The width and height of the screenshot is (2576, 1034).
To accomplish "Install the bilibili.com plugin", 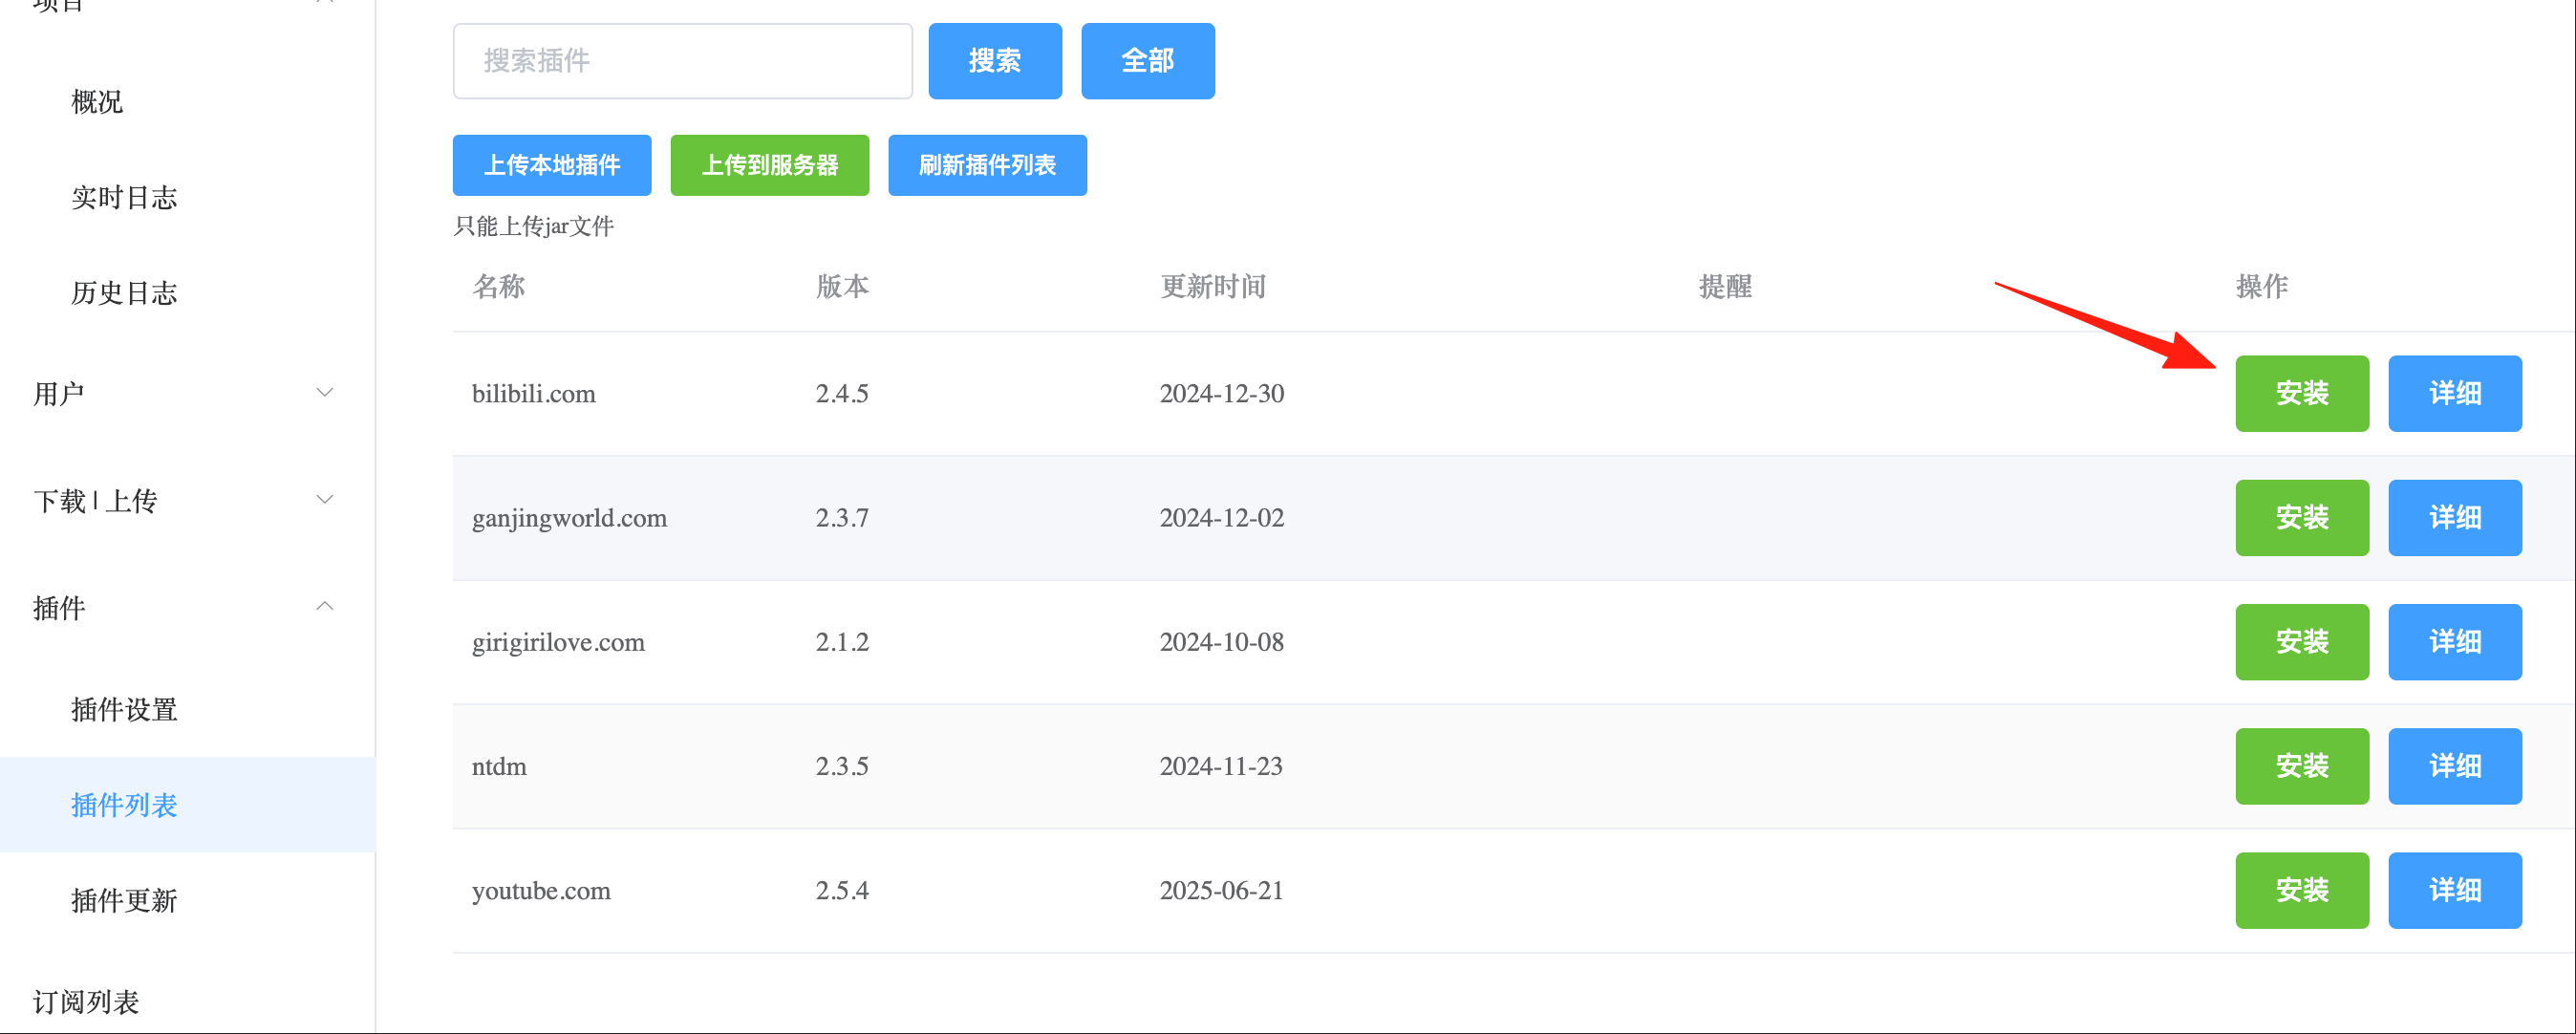I will tap(2302, 394).
